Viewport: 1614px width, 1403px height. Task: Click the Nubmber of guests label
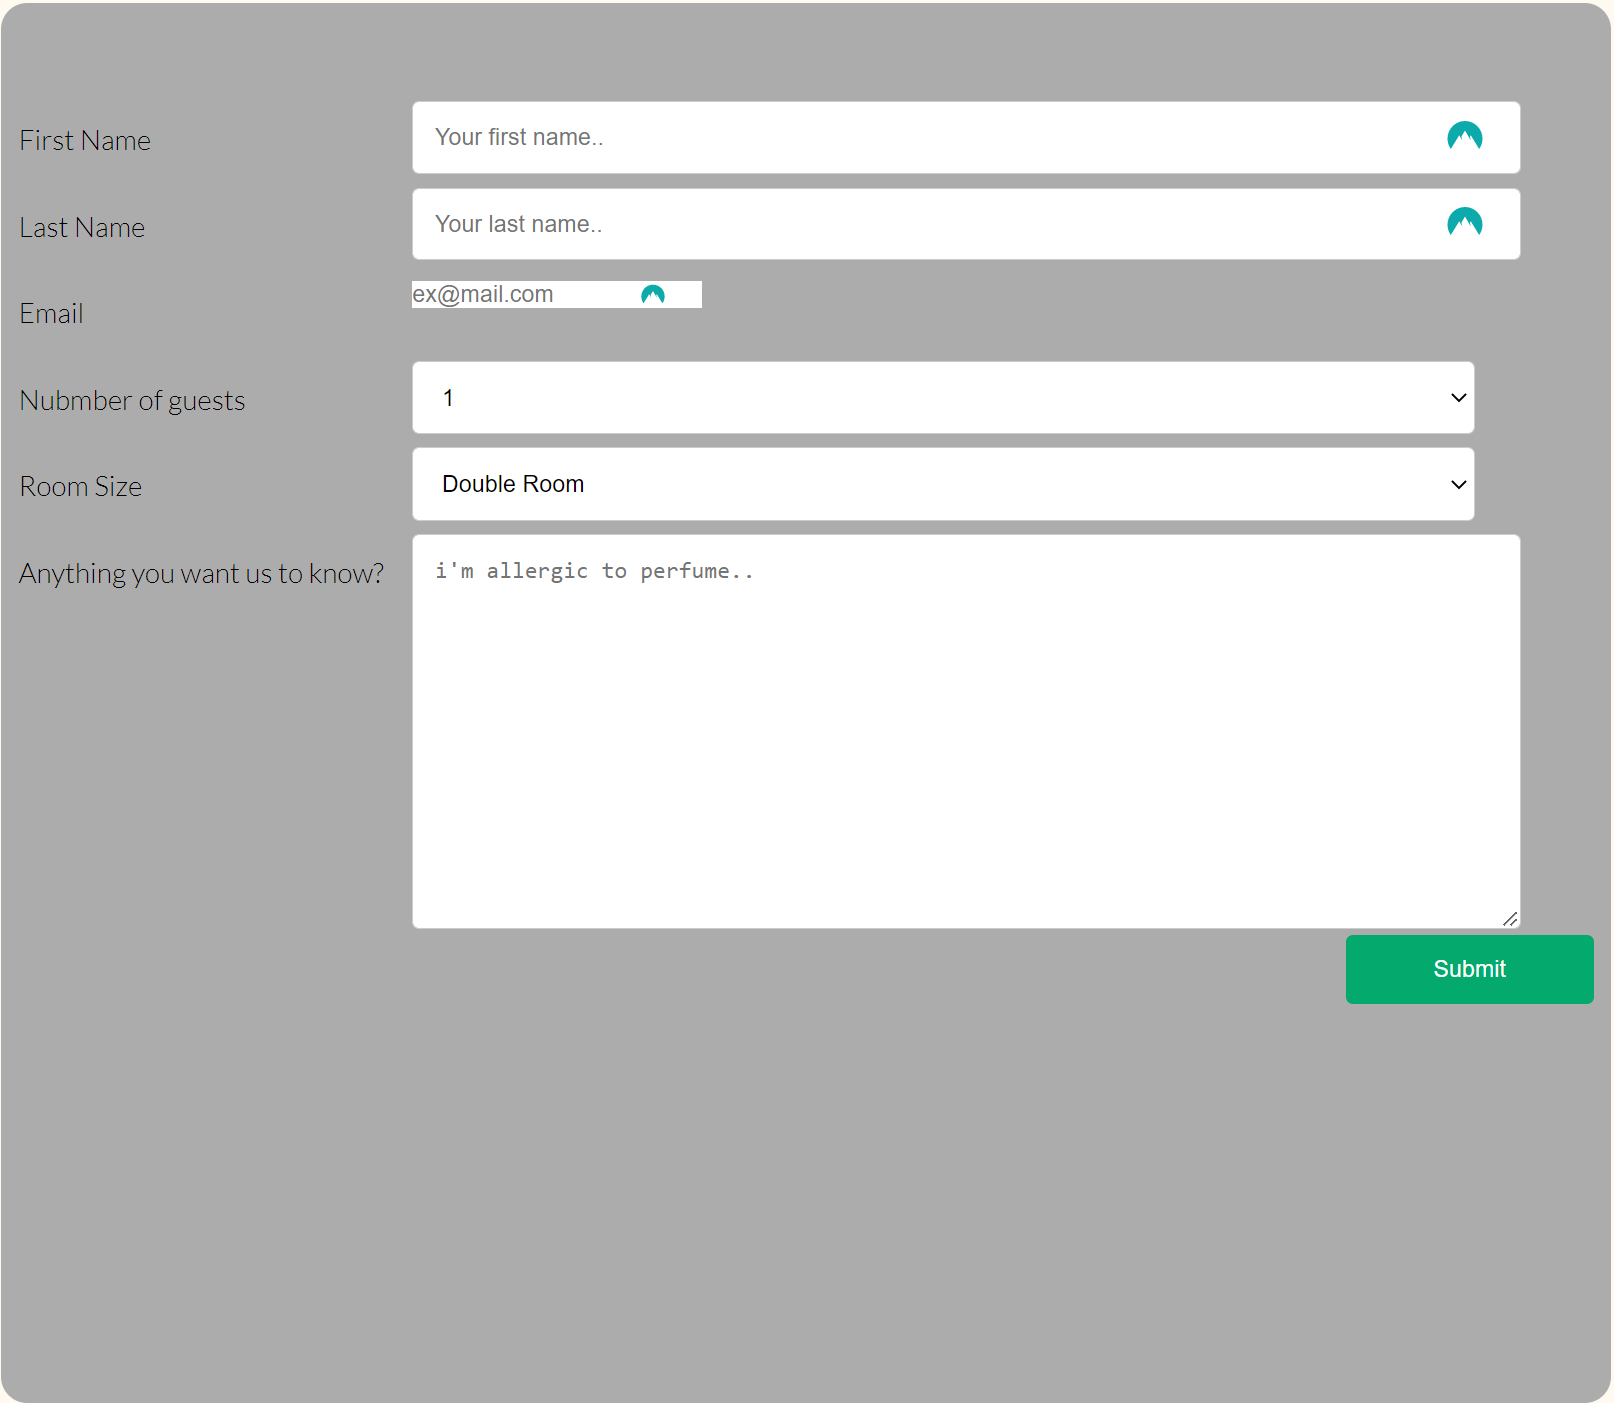132,400
